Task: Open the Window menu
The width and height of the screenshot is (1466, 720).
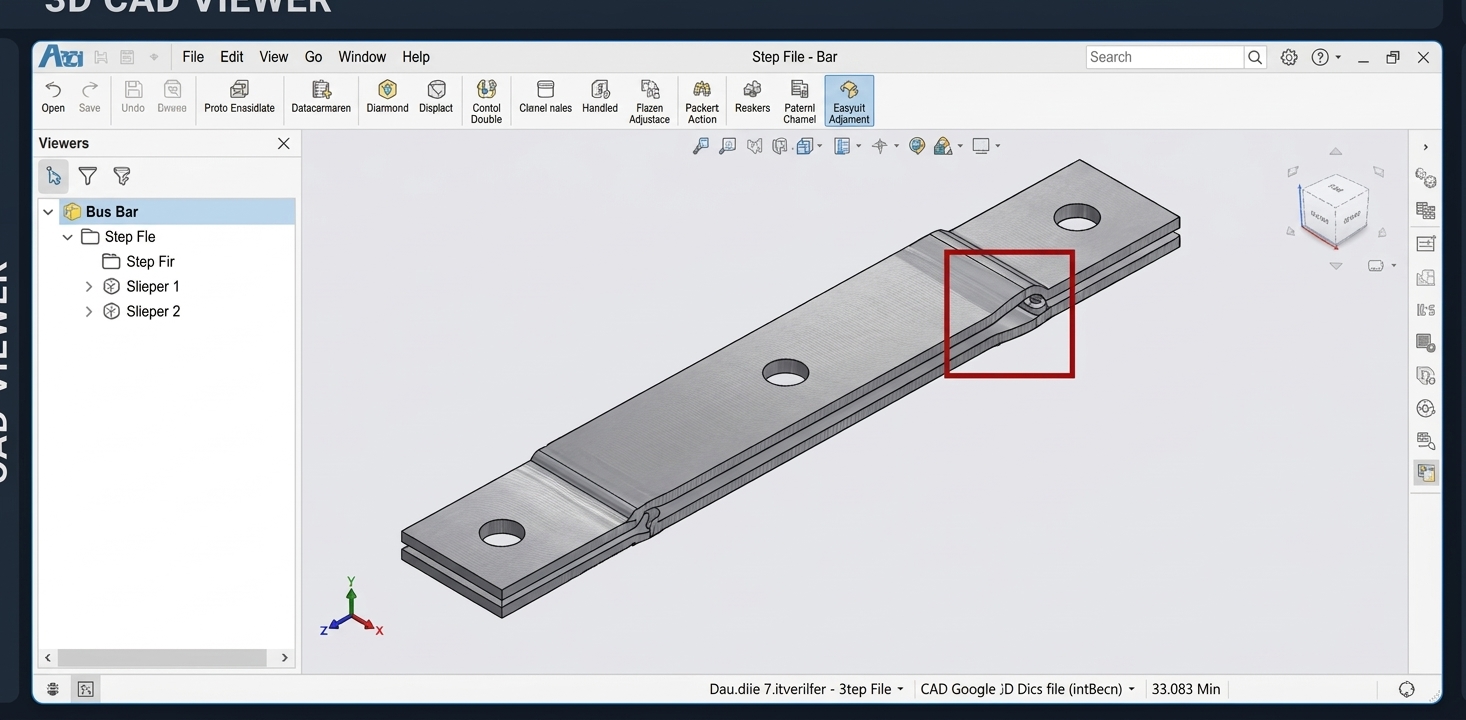Action: pos(362,57)
